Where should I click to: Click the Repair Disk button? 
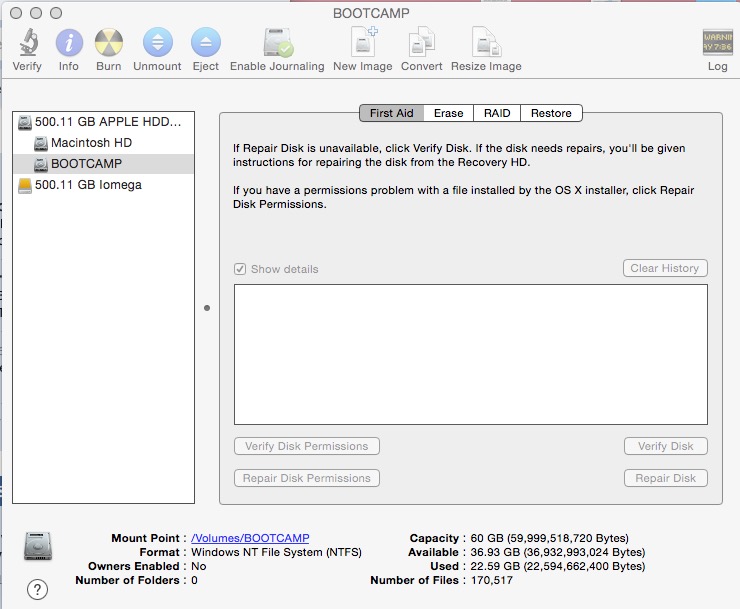pyautogui.click(x=665, y=478)
